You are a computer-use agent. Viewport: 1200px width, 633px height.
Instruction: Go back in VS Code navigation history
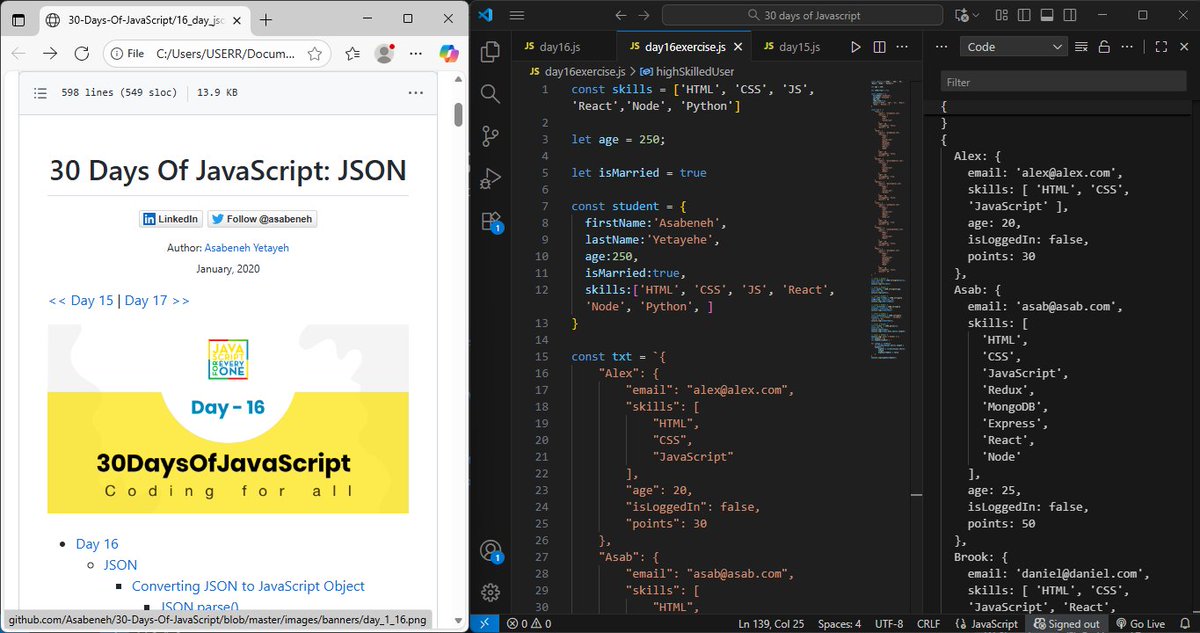click(620, 15)
